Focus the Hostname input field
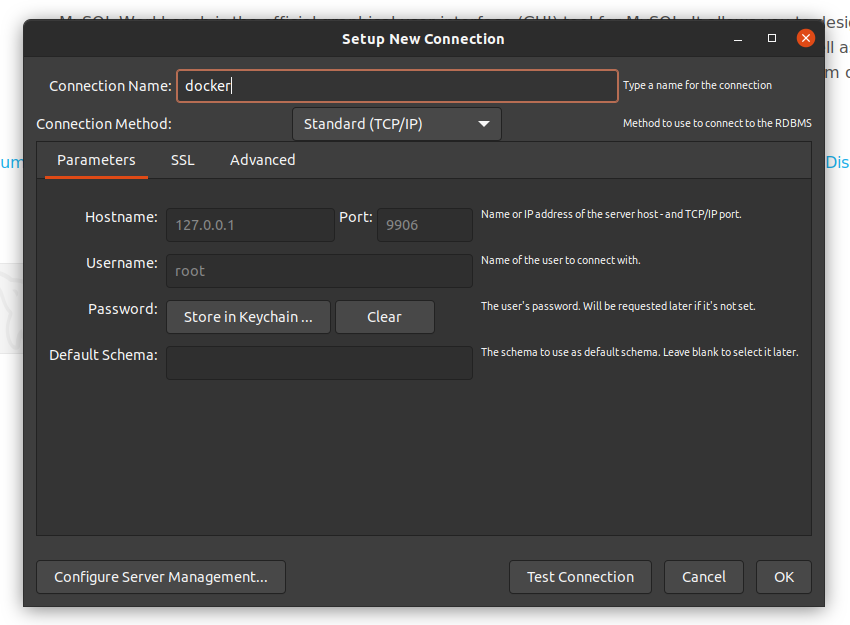This screenshot has height=625, width=850. click(x=250, y=225)
